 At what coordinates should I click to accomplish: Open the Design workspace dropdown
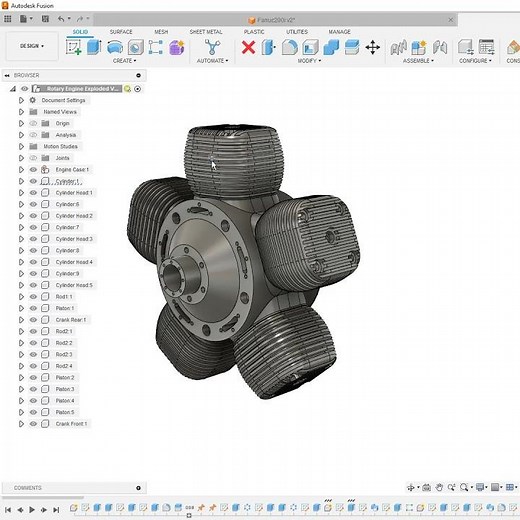click(x=32, y=46)
